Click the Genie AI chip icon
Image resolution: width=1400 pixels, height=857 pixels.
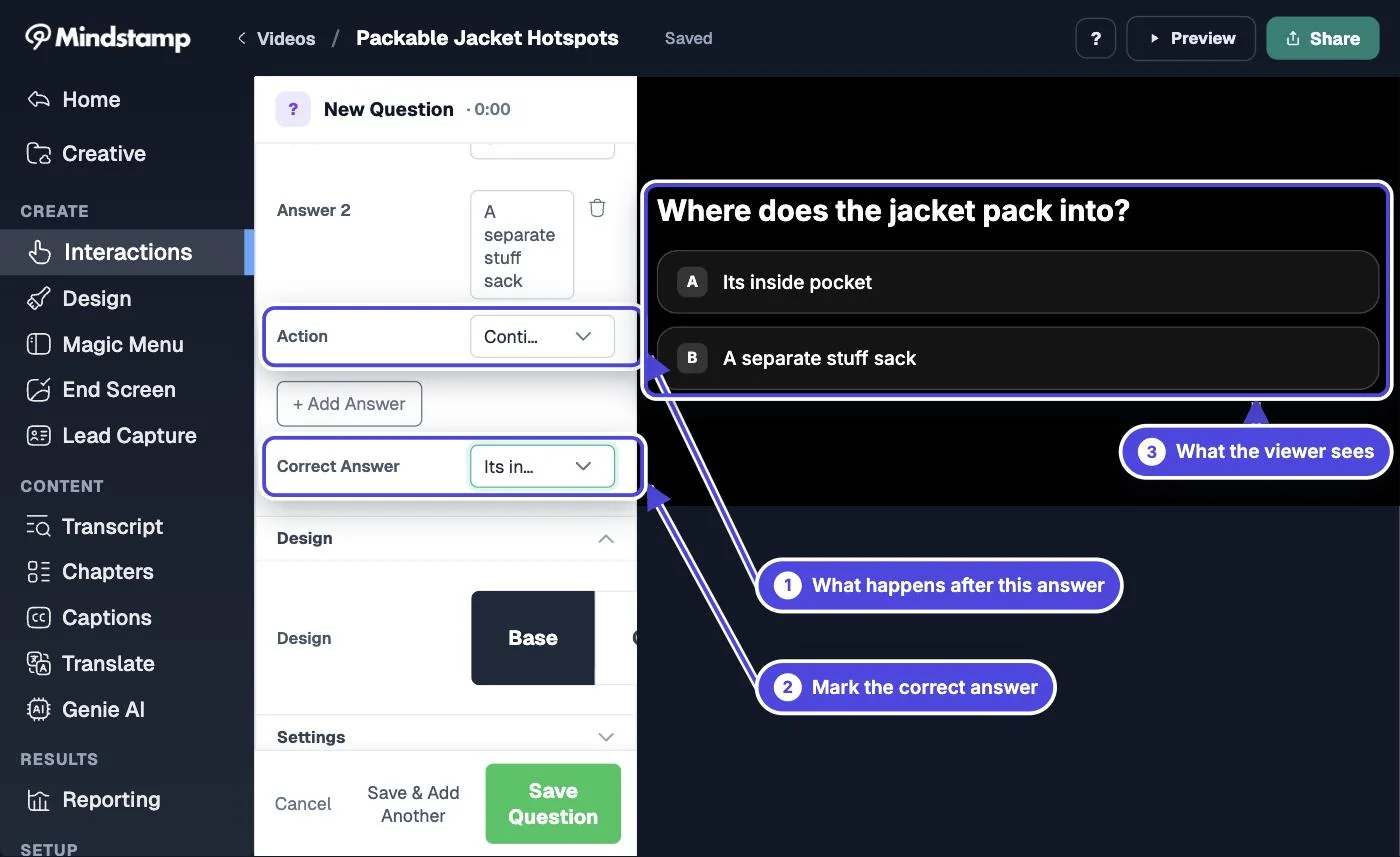point(38,710)
